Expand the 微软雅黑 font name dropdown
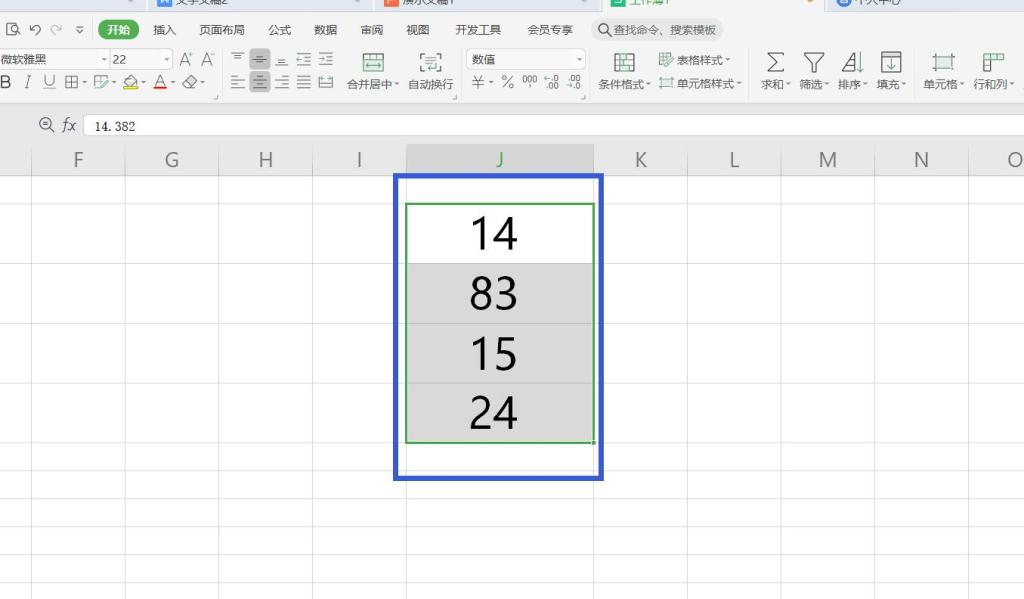This screenshot has width=1024, height=599. tap(104, 59)
